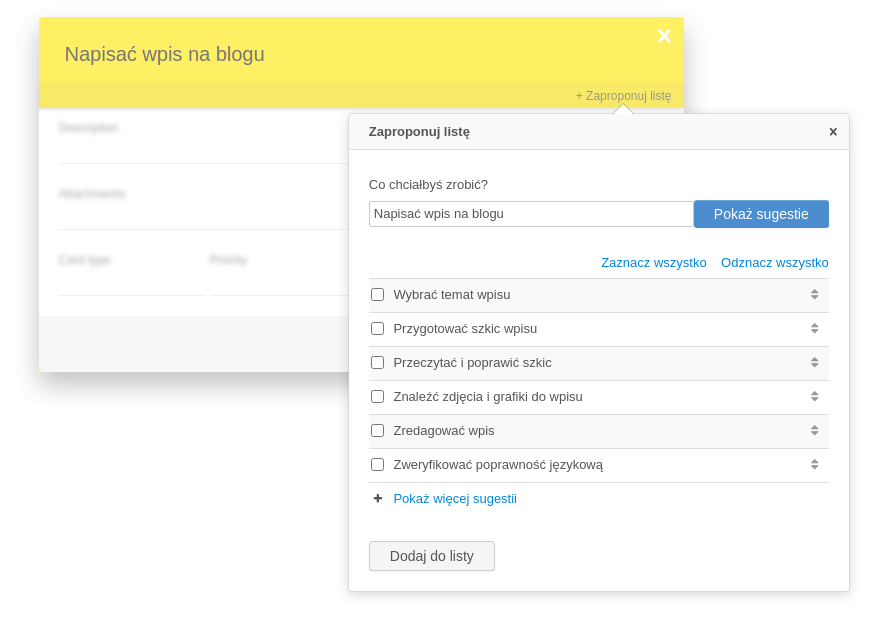Check the "Przeczytać i poprawić szkic" checkbox
The height and width of the screenshot is (618, 879).
tap(377, 362)
